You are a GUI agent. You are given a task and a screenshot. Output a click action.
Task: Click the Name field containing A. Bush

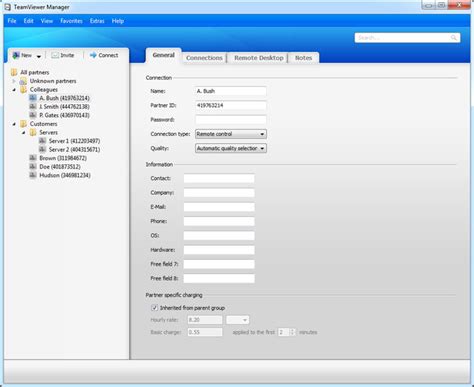pyautogui.click(x=231, y=91)
